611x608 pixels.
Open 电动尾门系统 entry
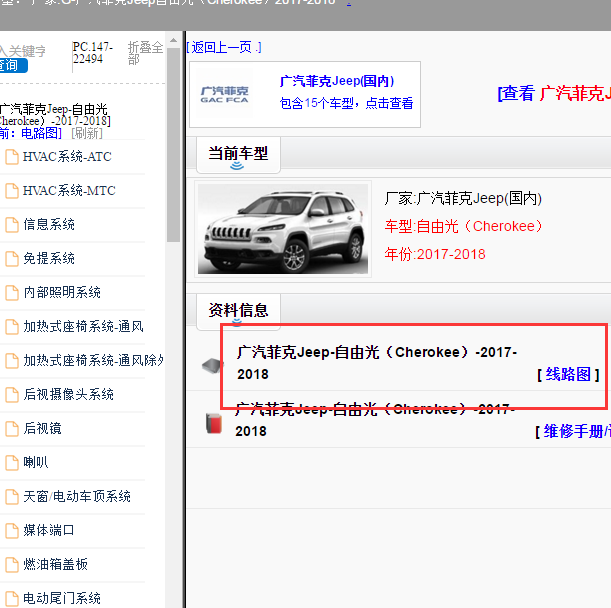coord(62,597)
